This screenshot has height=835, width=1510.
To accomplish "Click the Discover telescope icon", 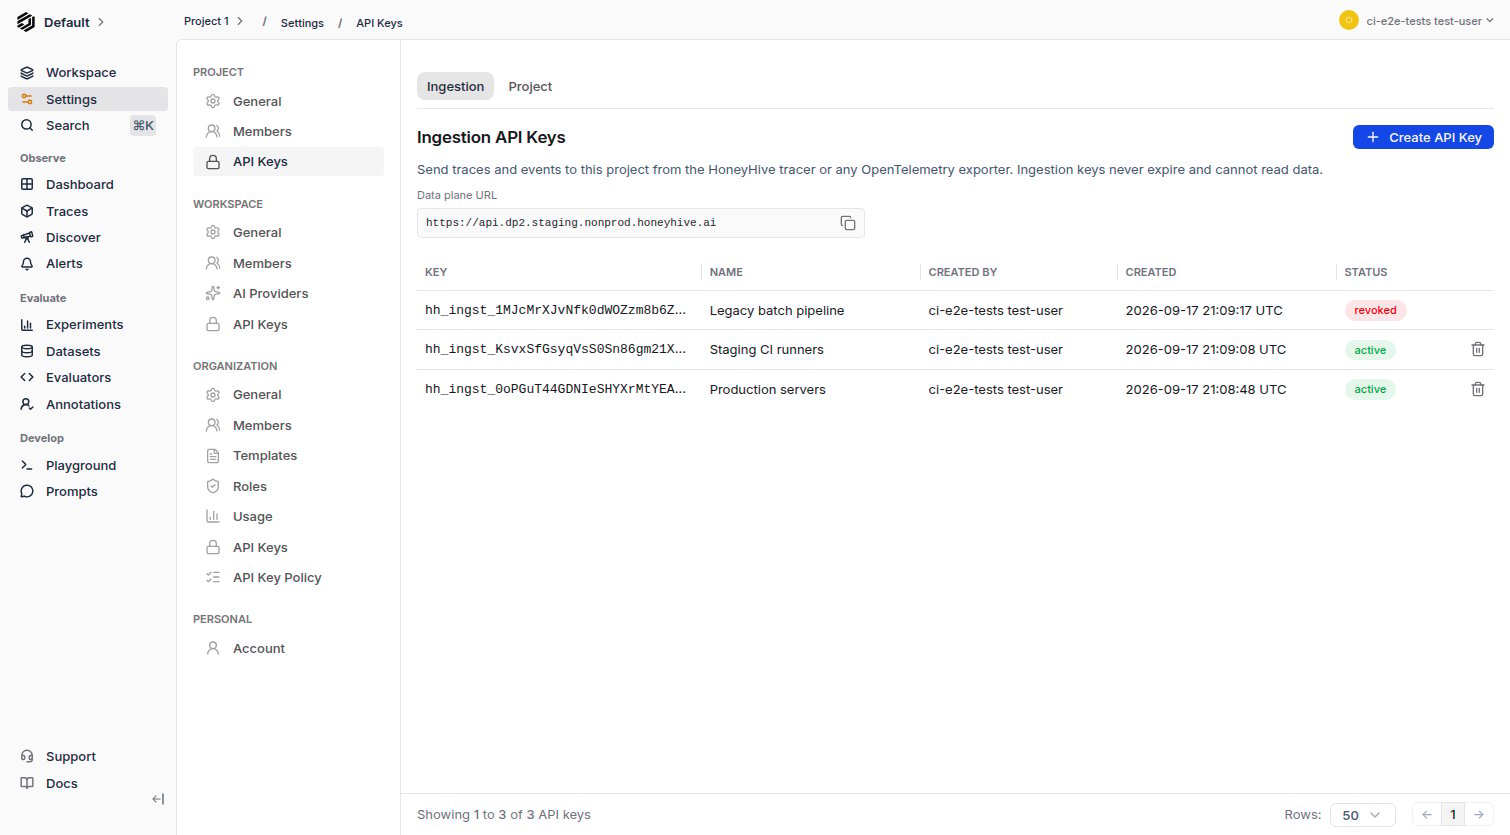I will pos(27,237).
